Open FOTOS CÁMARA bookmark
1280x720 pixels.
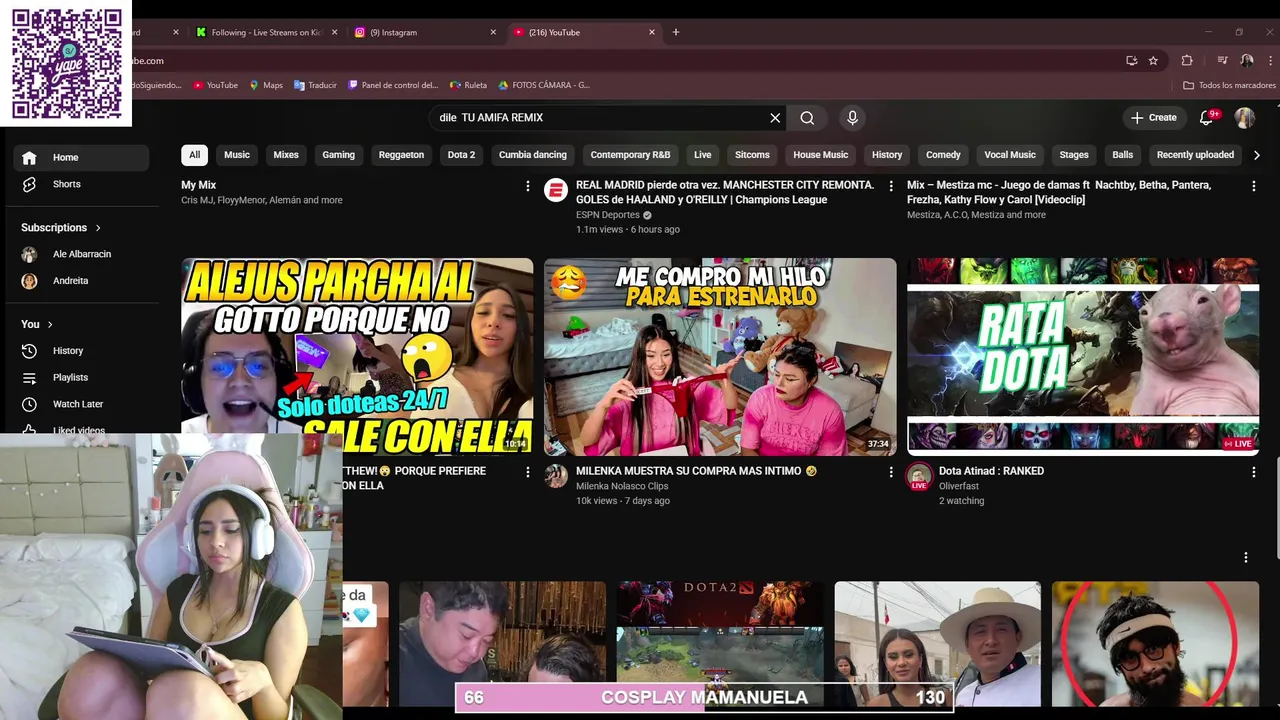[544, 85]
